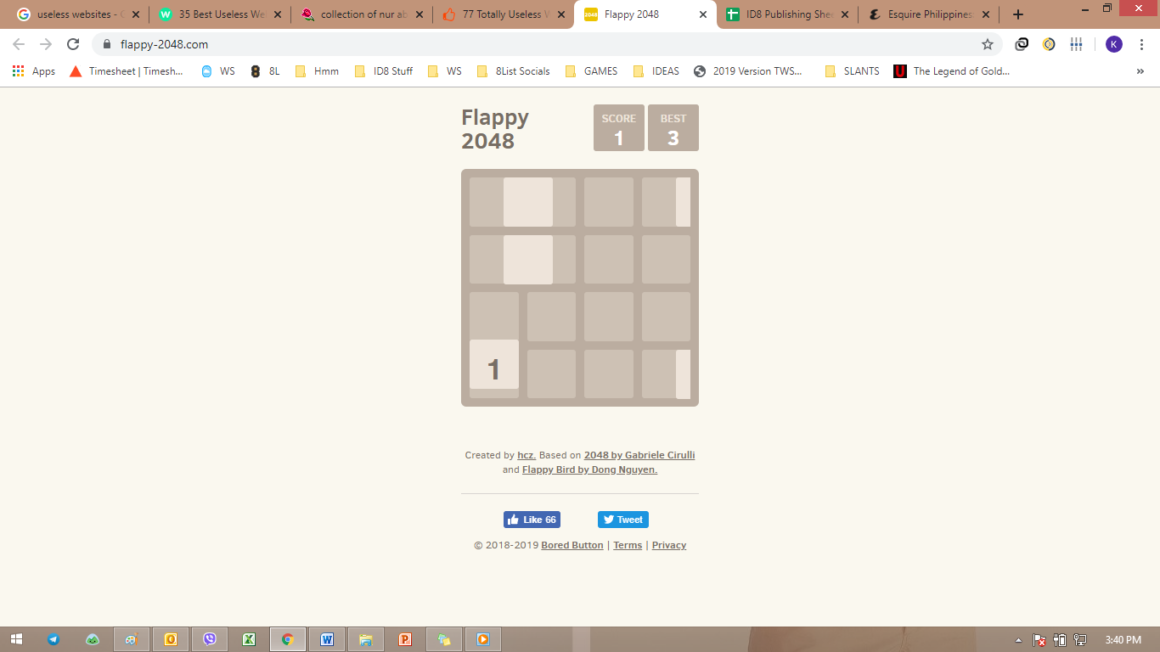Switch to the 'collection of nur ab' tab
The image size is (1160, 652).
(362, 14)
